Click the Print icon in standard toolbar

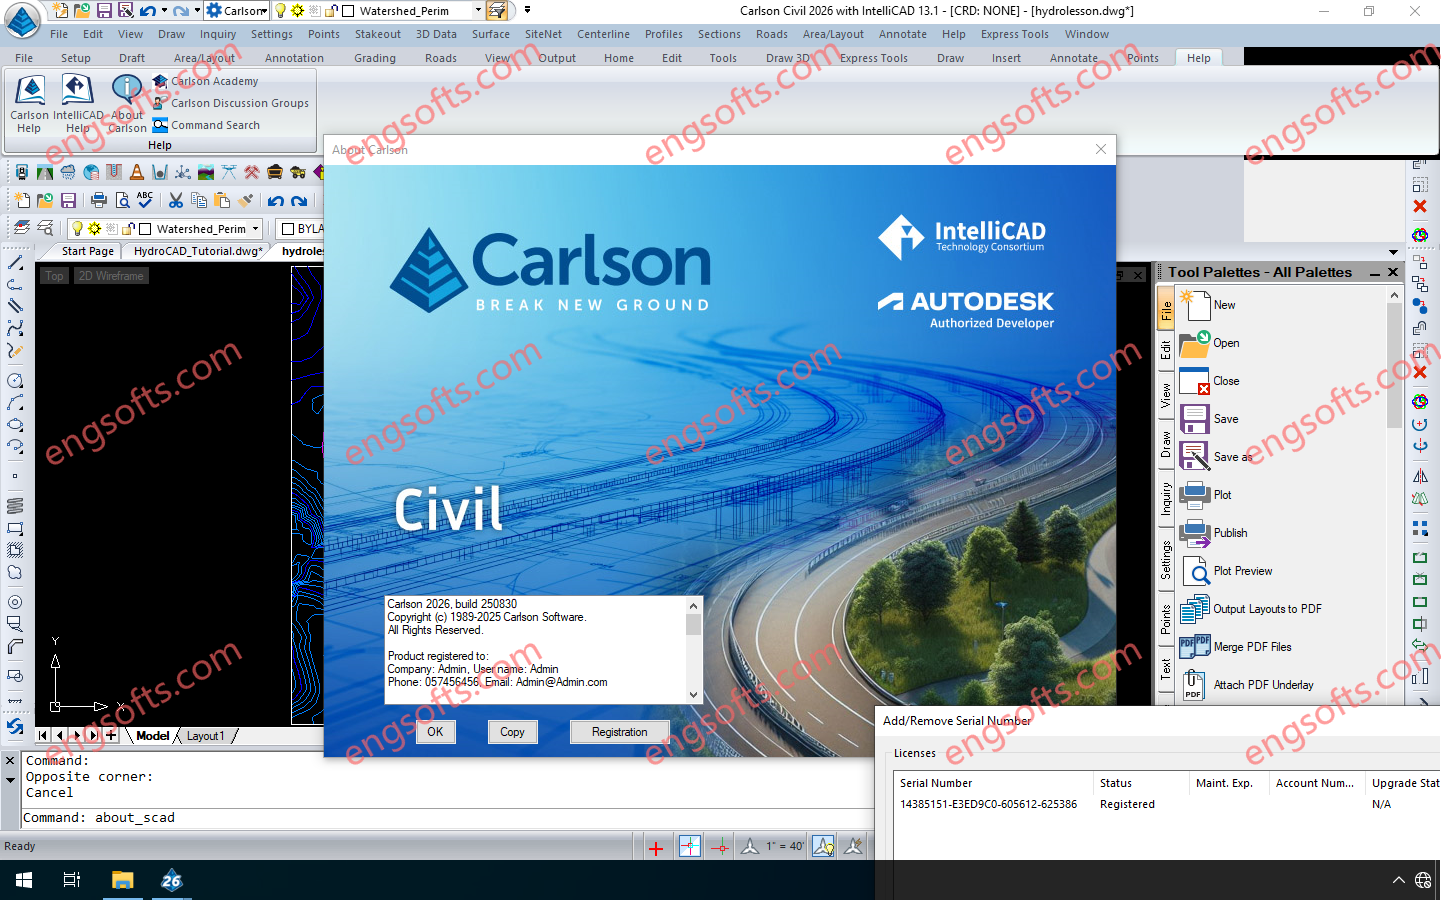pyautogui.click(x=98, y=200)
